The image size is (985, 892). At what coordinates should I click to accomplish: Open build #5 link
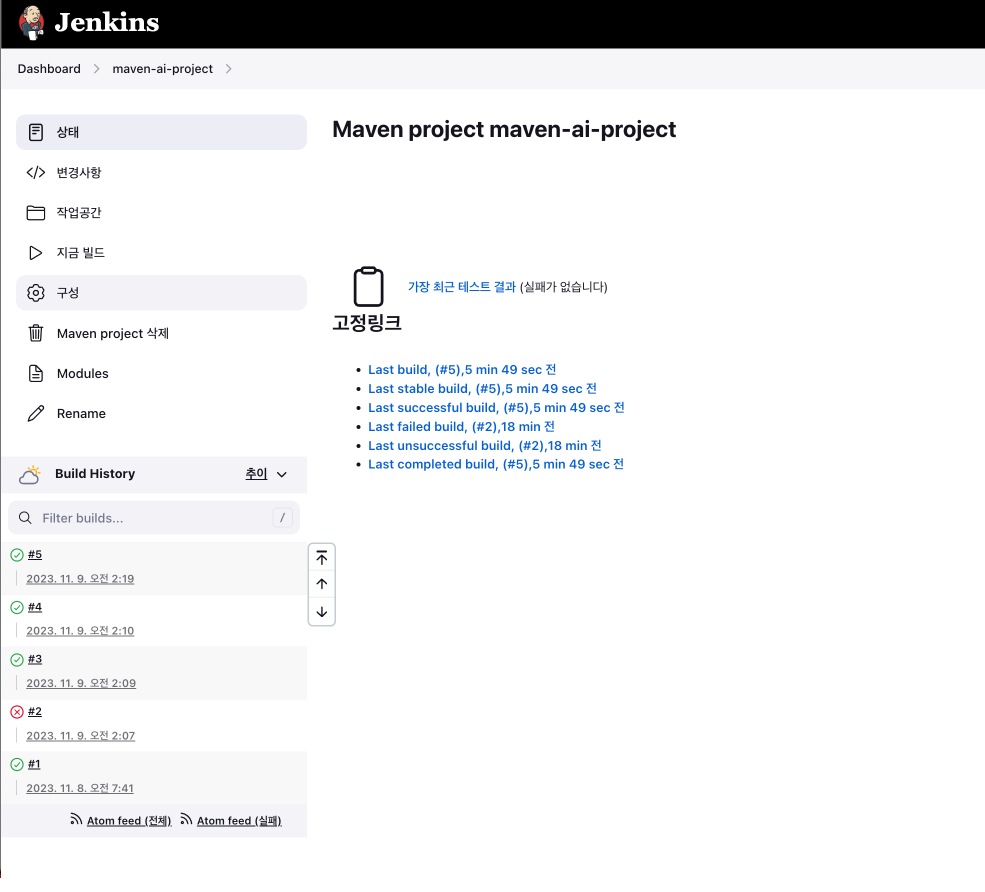(x=35, y=554)
